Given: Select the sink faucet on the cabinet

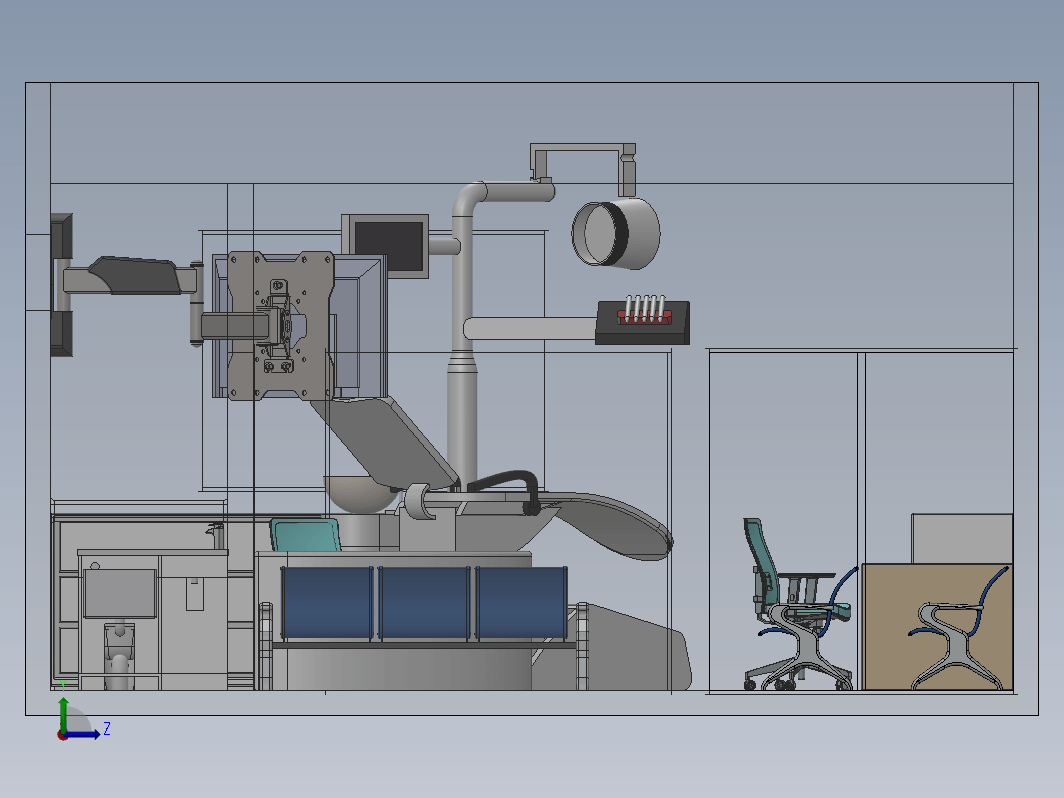Looking at the screenshot, I should pyautogui.click(x=216, y=535).
